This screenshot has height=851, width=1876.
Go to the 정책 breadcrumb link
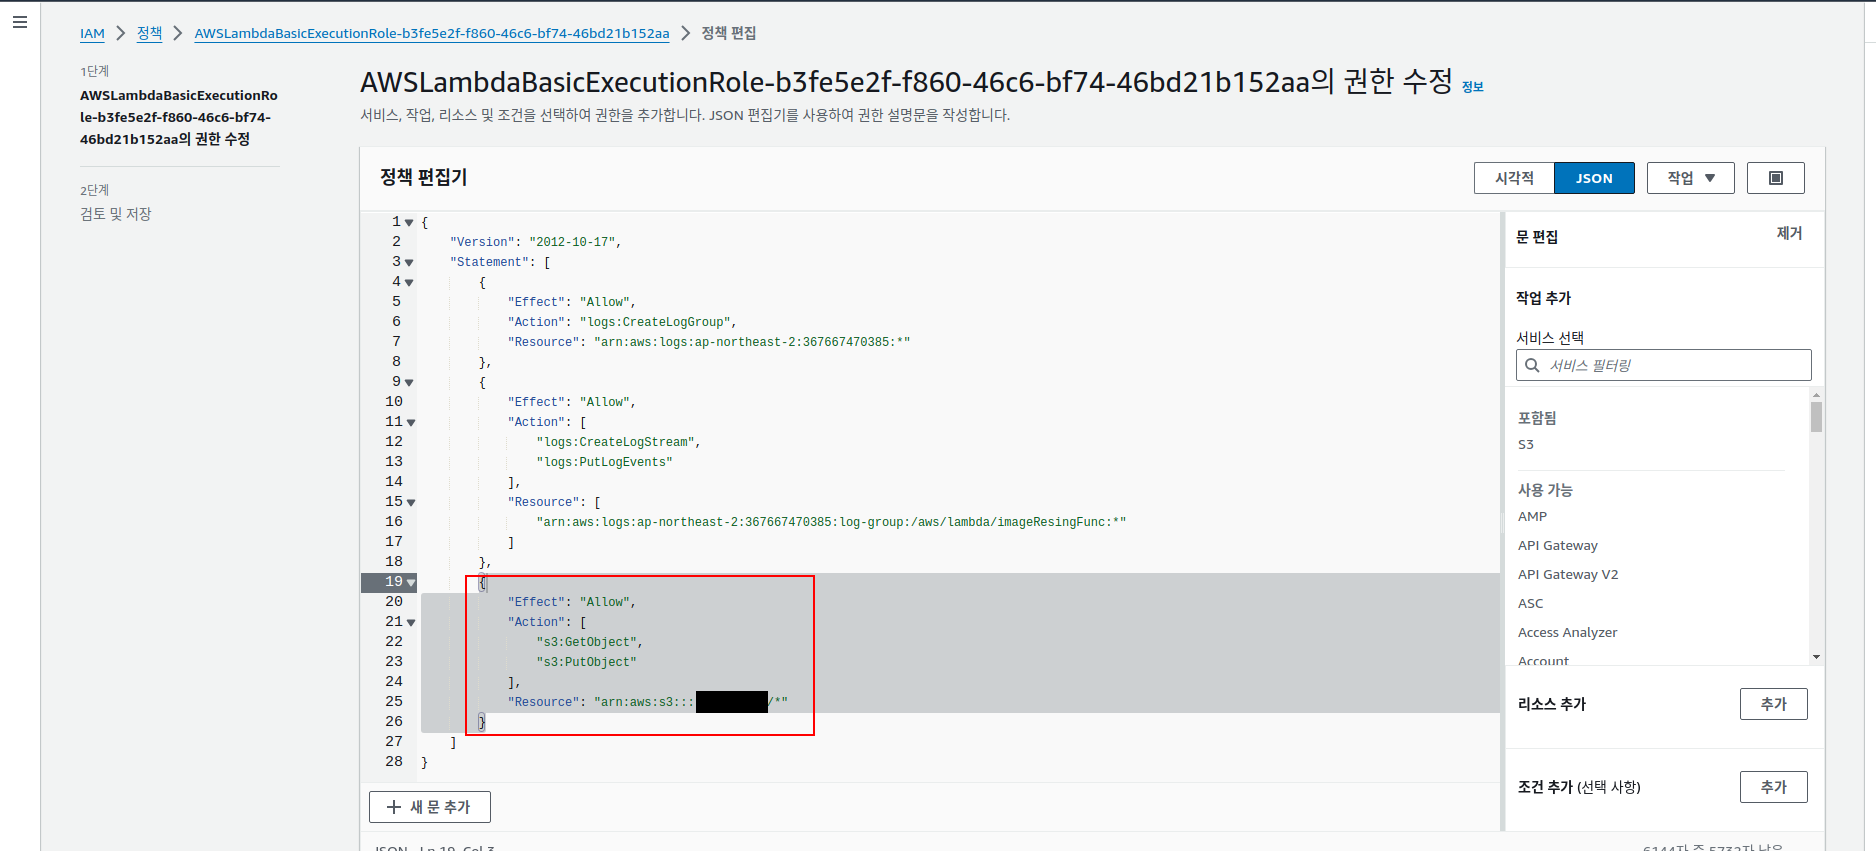click(149, 33)
